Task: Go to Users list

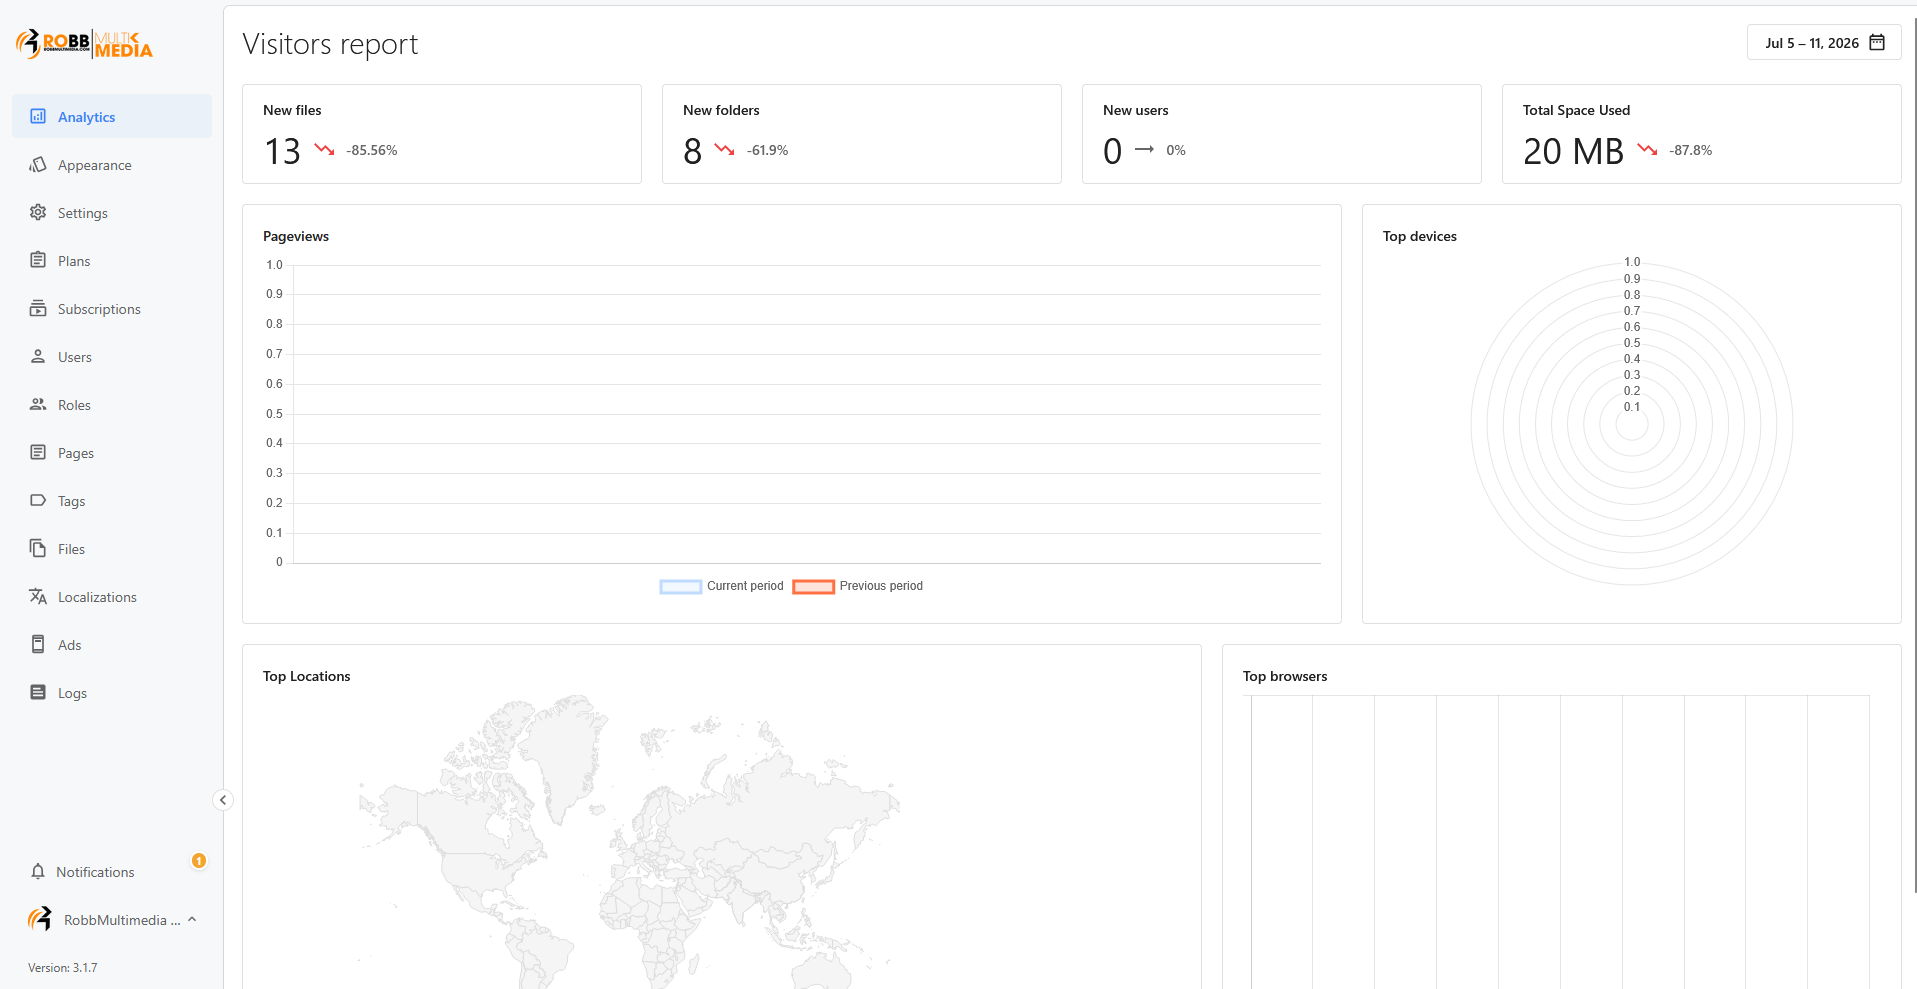Action: 112,356
